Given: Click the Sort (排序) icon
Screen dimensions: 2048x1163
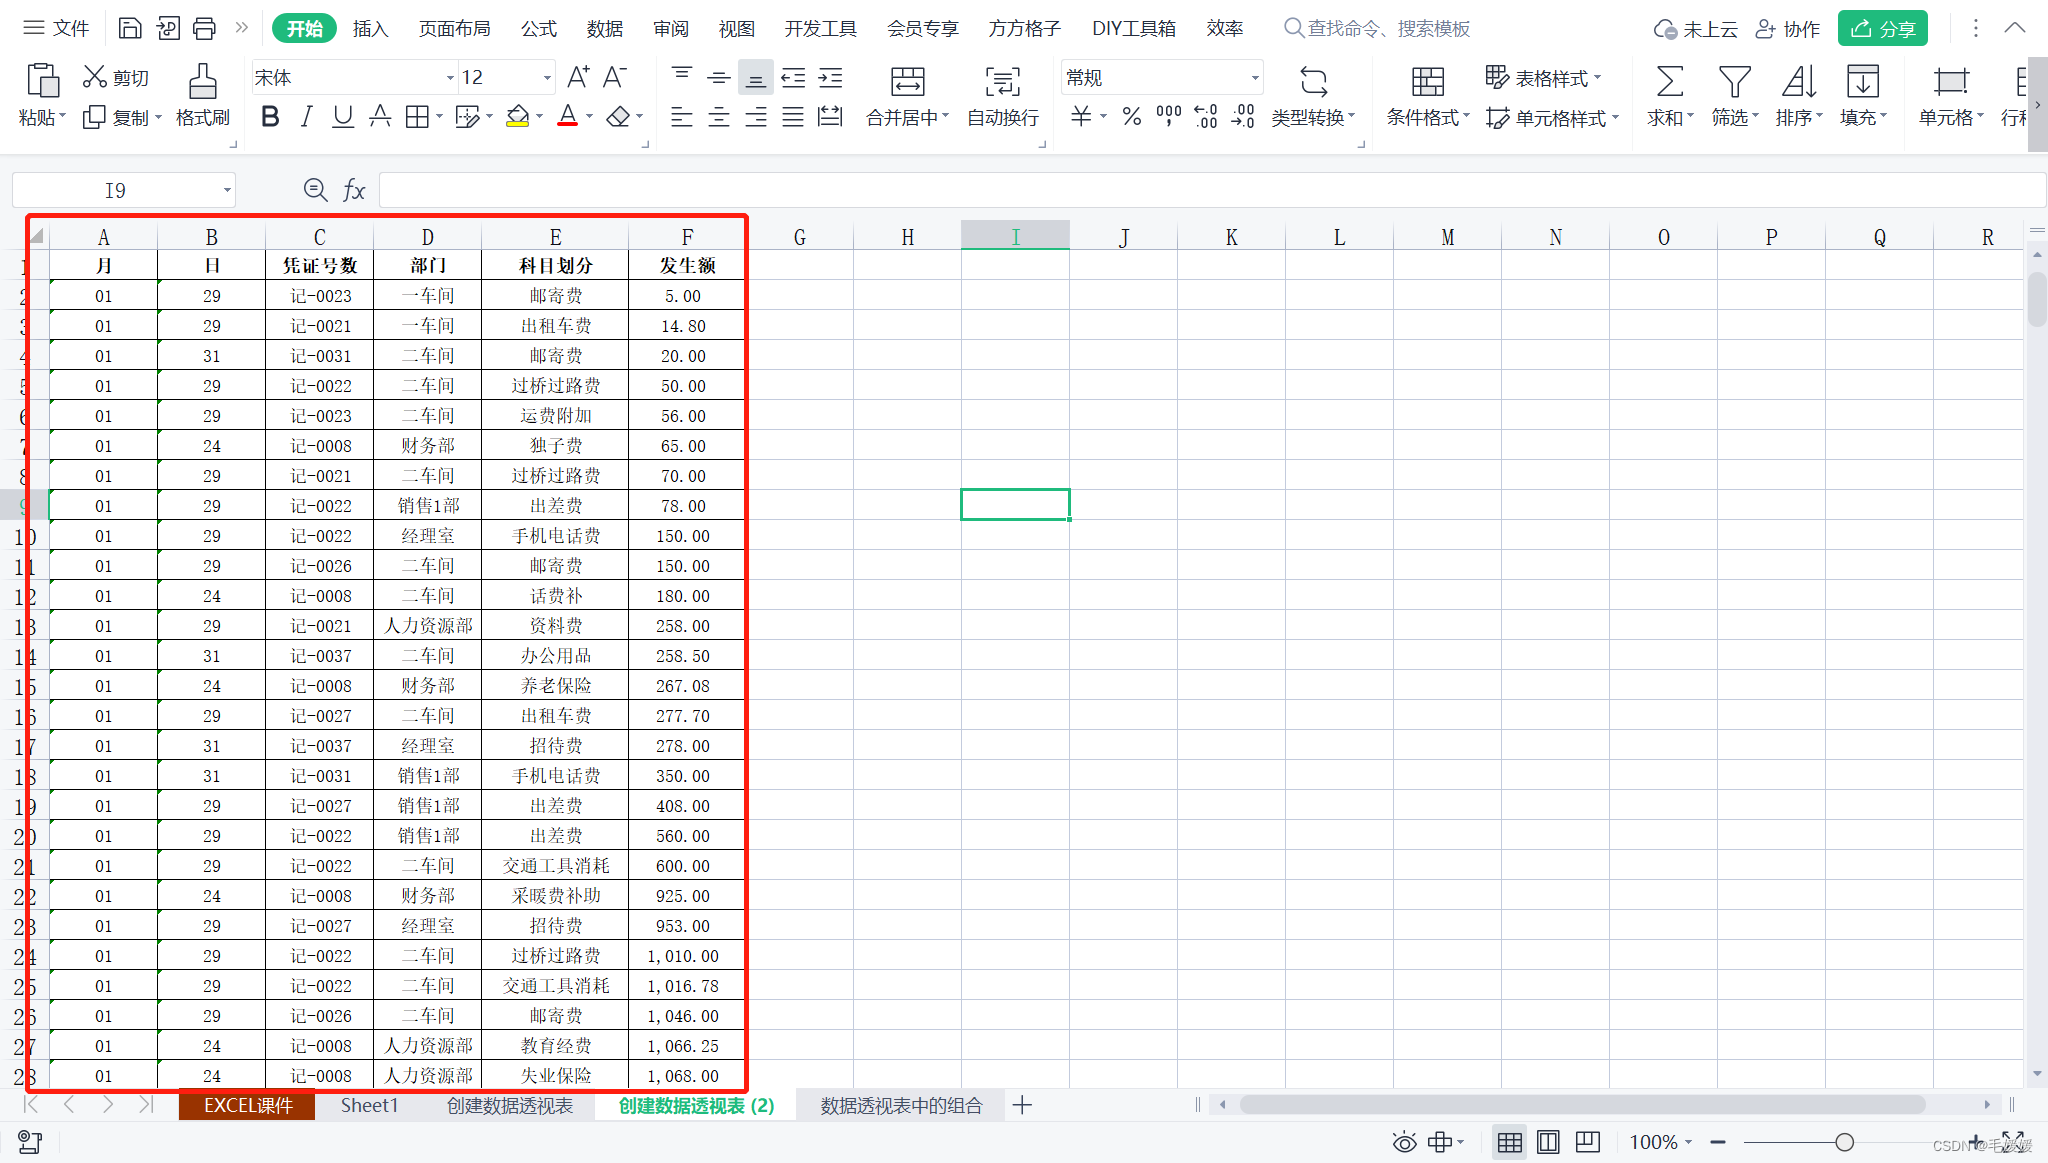Looking at the screenshot, I should point(1798,81).
